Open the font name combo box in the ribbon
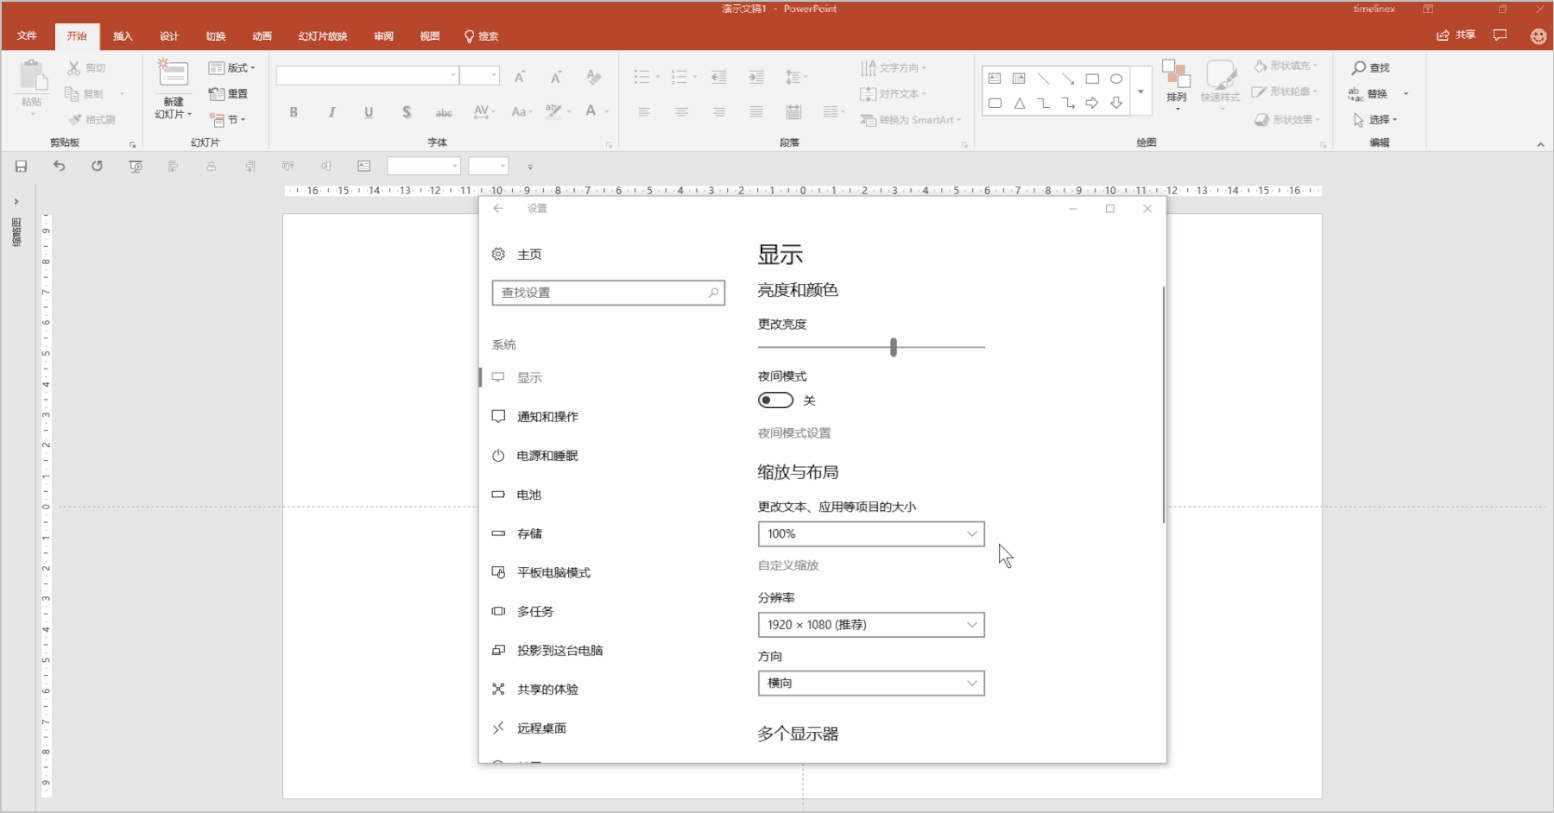The height and width of the screenshot is (813, 1554). pos(367,76)
